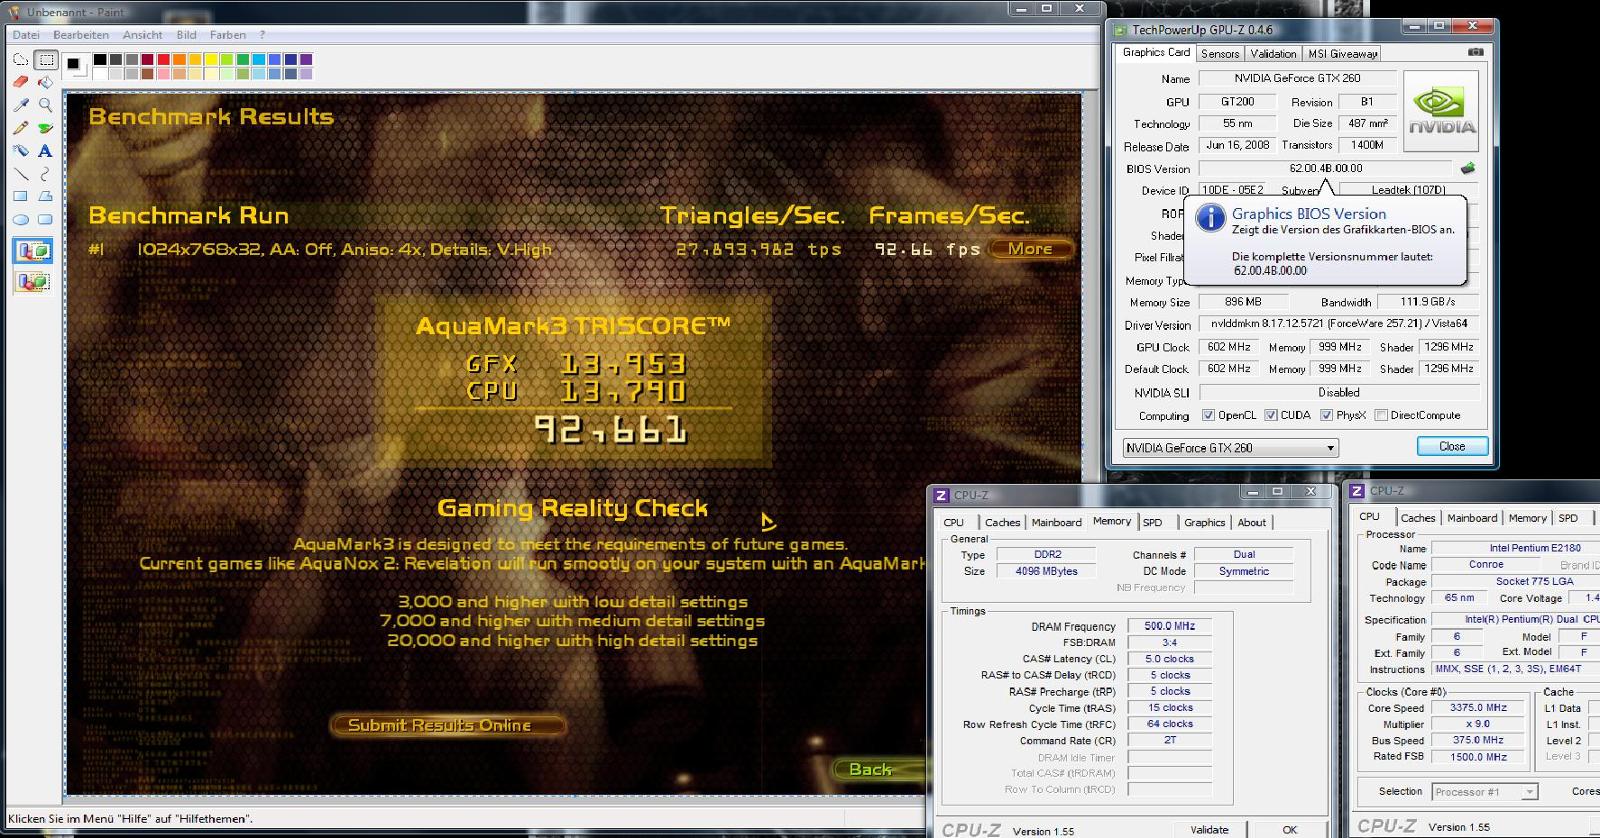The image size is (1600, 838).
Task: Select the Magnifier tool in Paint
Action: 45,105
